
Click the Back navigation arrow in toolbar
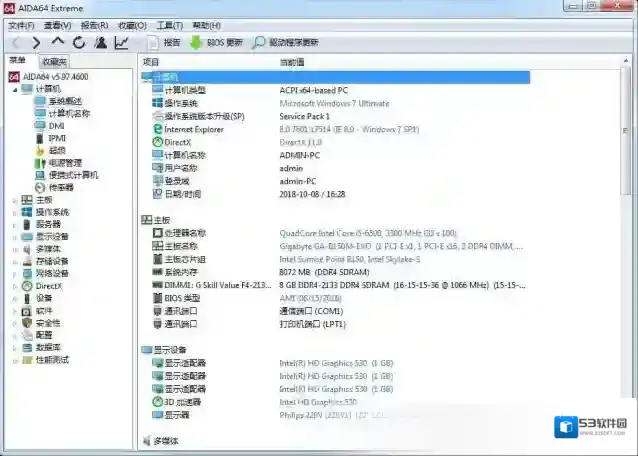(x=14, y=43)
